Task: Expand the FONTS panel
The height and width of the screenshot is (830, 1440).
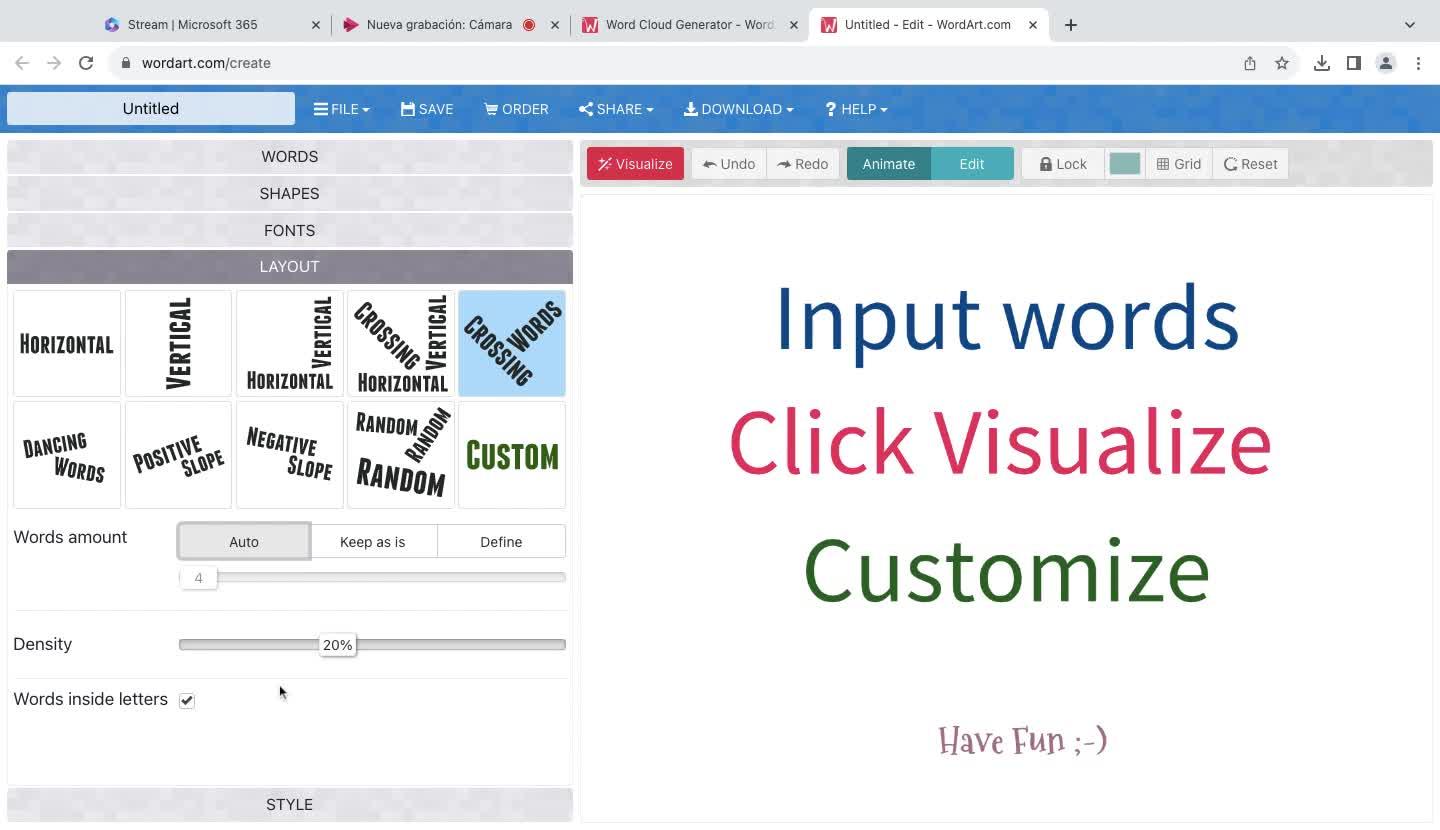Action: click(290, 231)
